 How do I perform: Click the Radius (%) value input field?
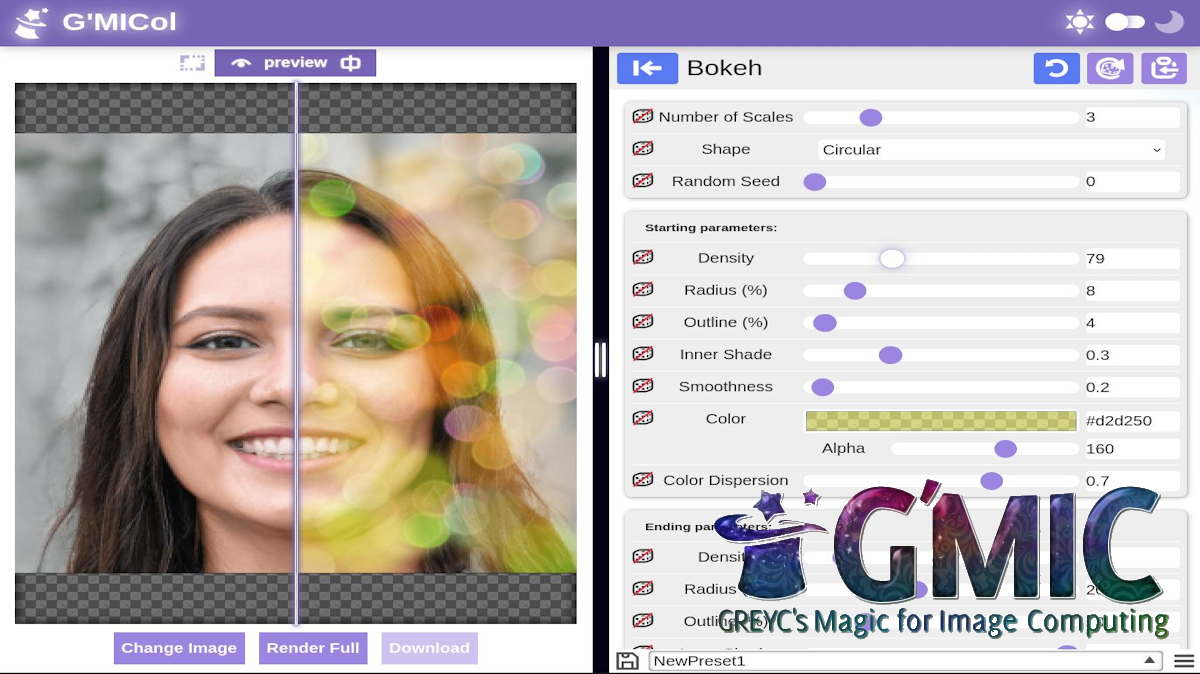coord(1130,291)
